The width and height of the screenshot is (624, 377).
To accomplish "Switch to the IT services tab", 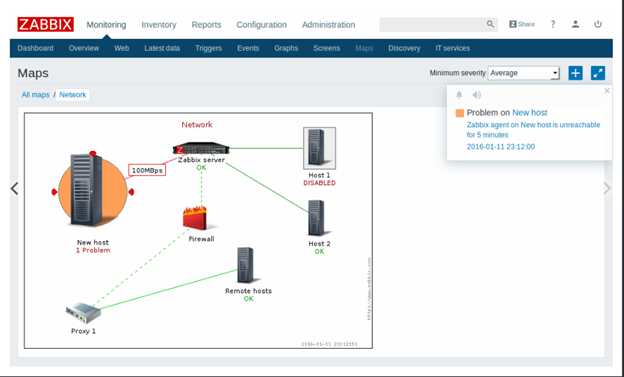I will coord(452,48).
